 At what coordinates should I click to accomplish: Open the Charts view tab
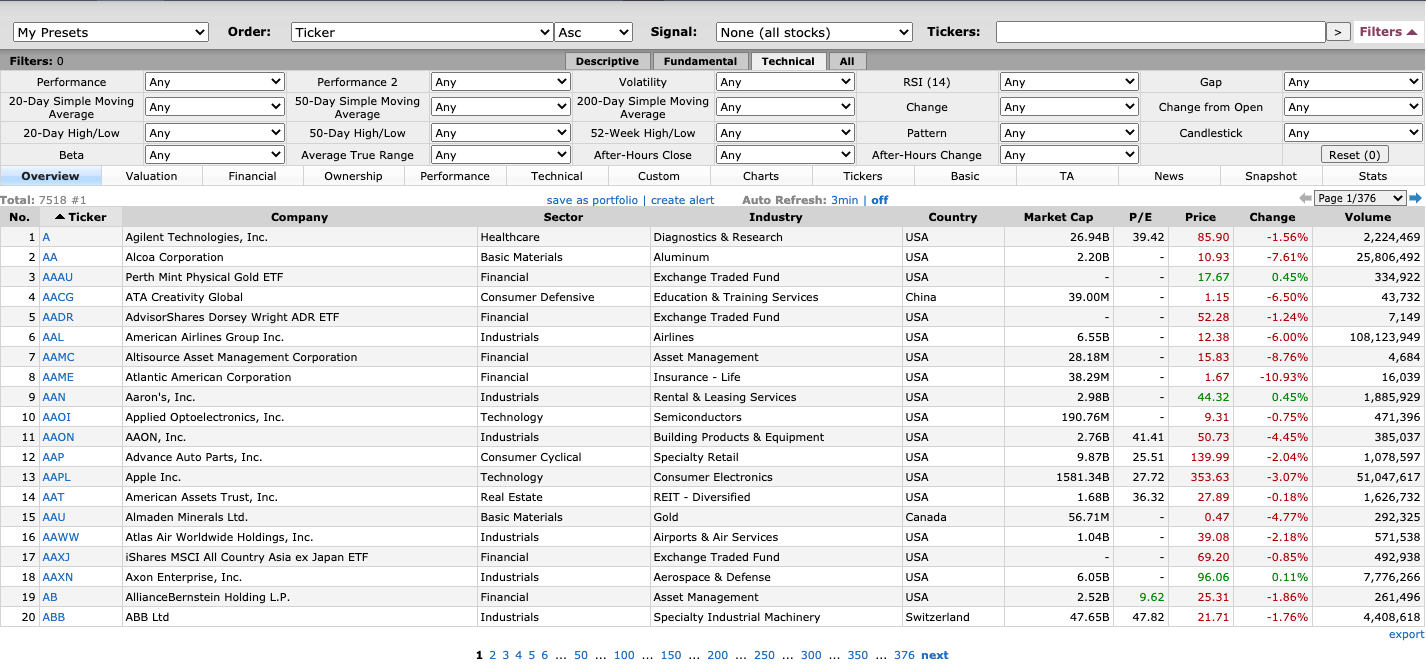761,176
